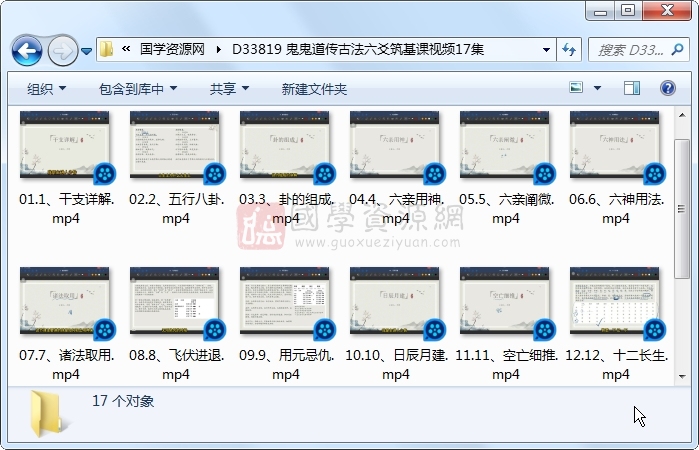
Task: Click the file name 06.6、六神用法.mp4
Action: [x=617, y=209]
